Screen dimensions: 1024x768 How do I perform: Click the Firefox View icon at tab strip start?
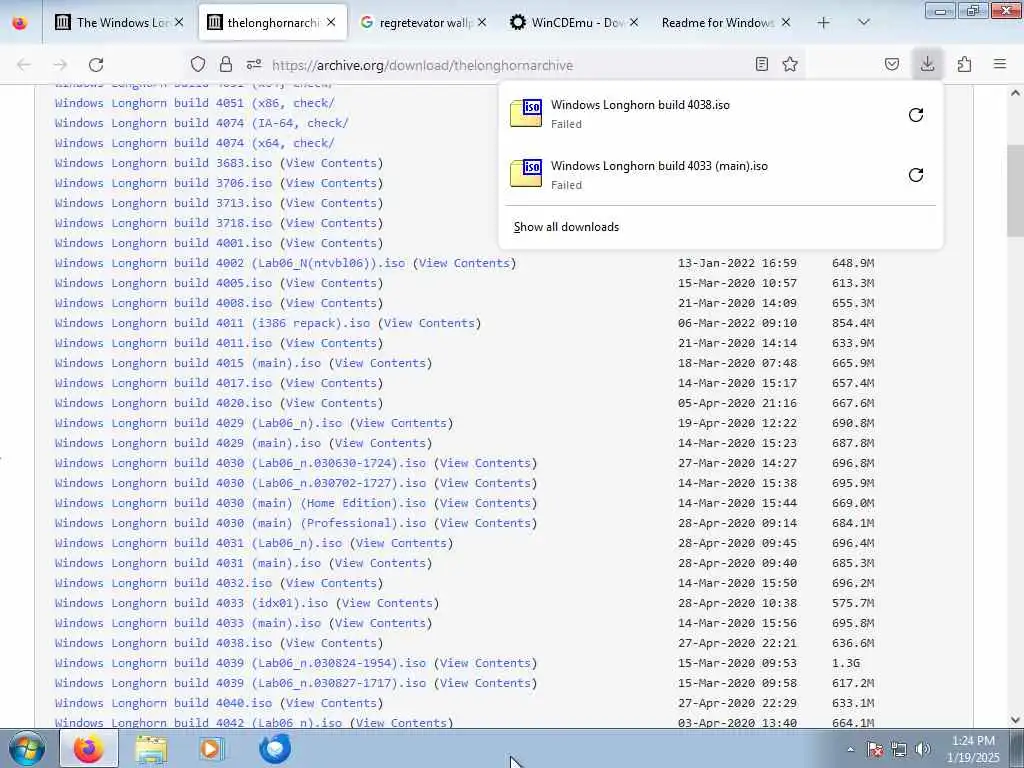coord(20,23)
